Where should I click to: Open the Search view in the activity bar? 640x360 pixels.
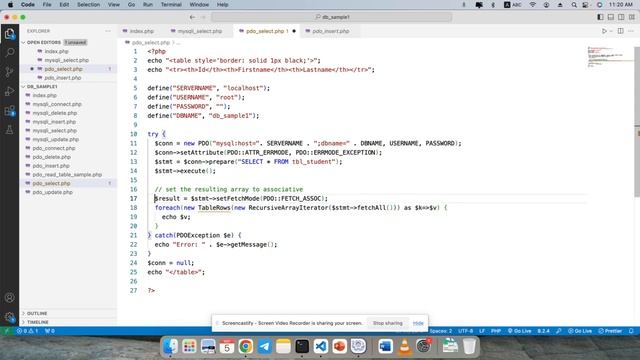pos(9,53)
